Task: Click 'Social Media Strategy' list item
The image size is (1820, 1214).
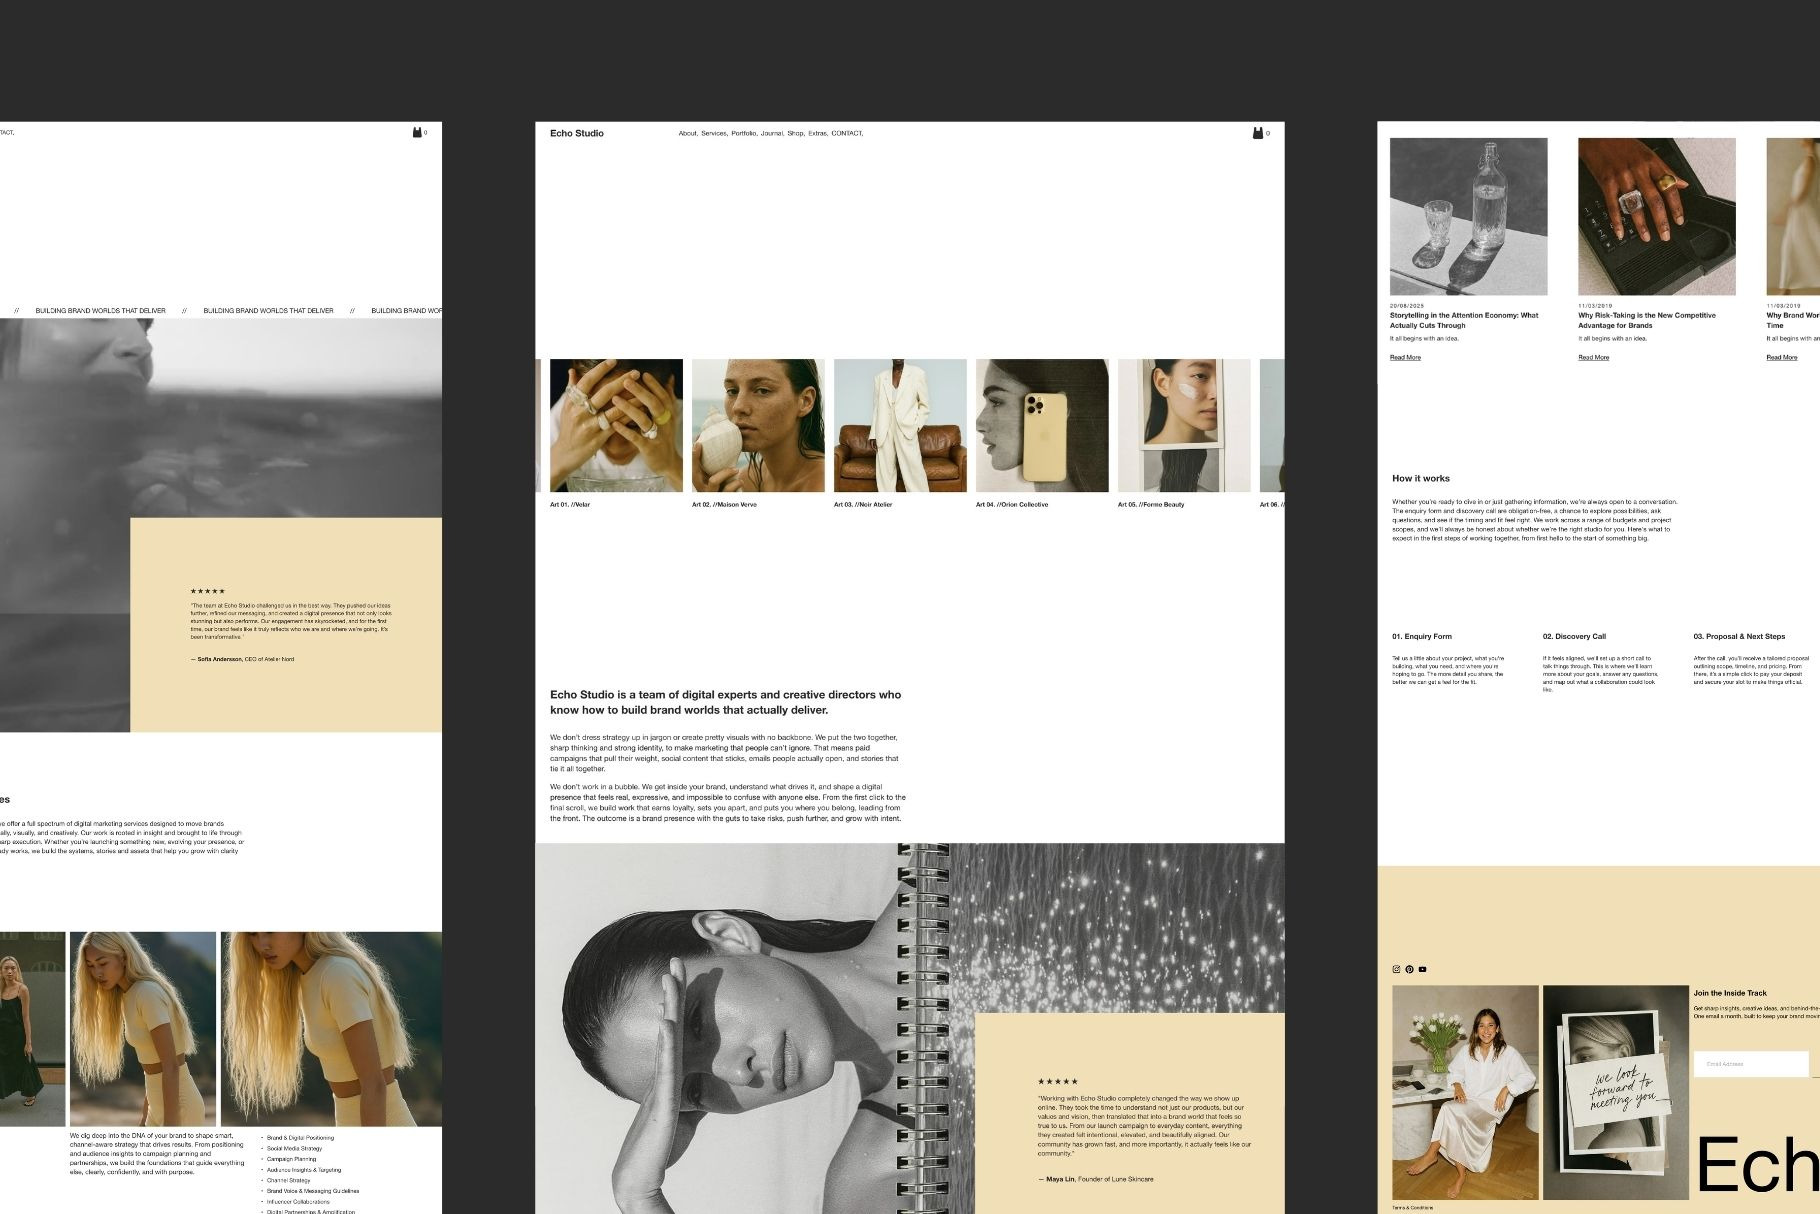Action: pyautogui.click(x=294, y=1149)
